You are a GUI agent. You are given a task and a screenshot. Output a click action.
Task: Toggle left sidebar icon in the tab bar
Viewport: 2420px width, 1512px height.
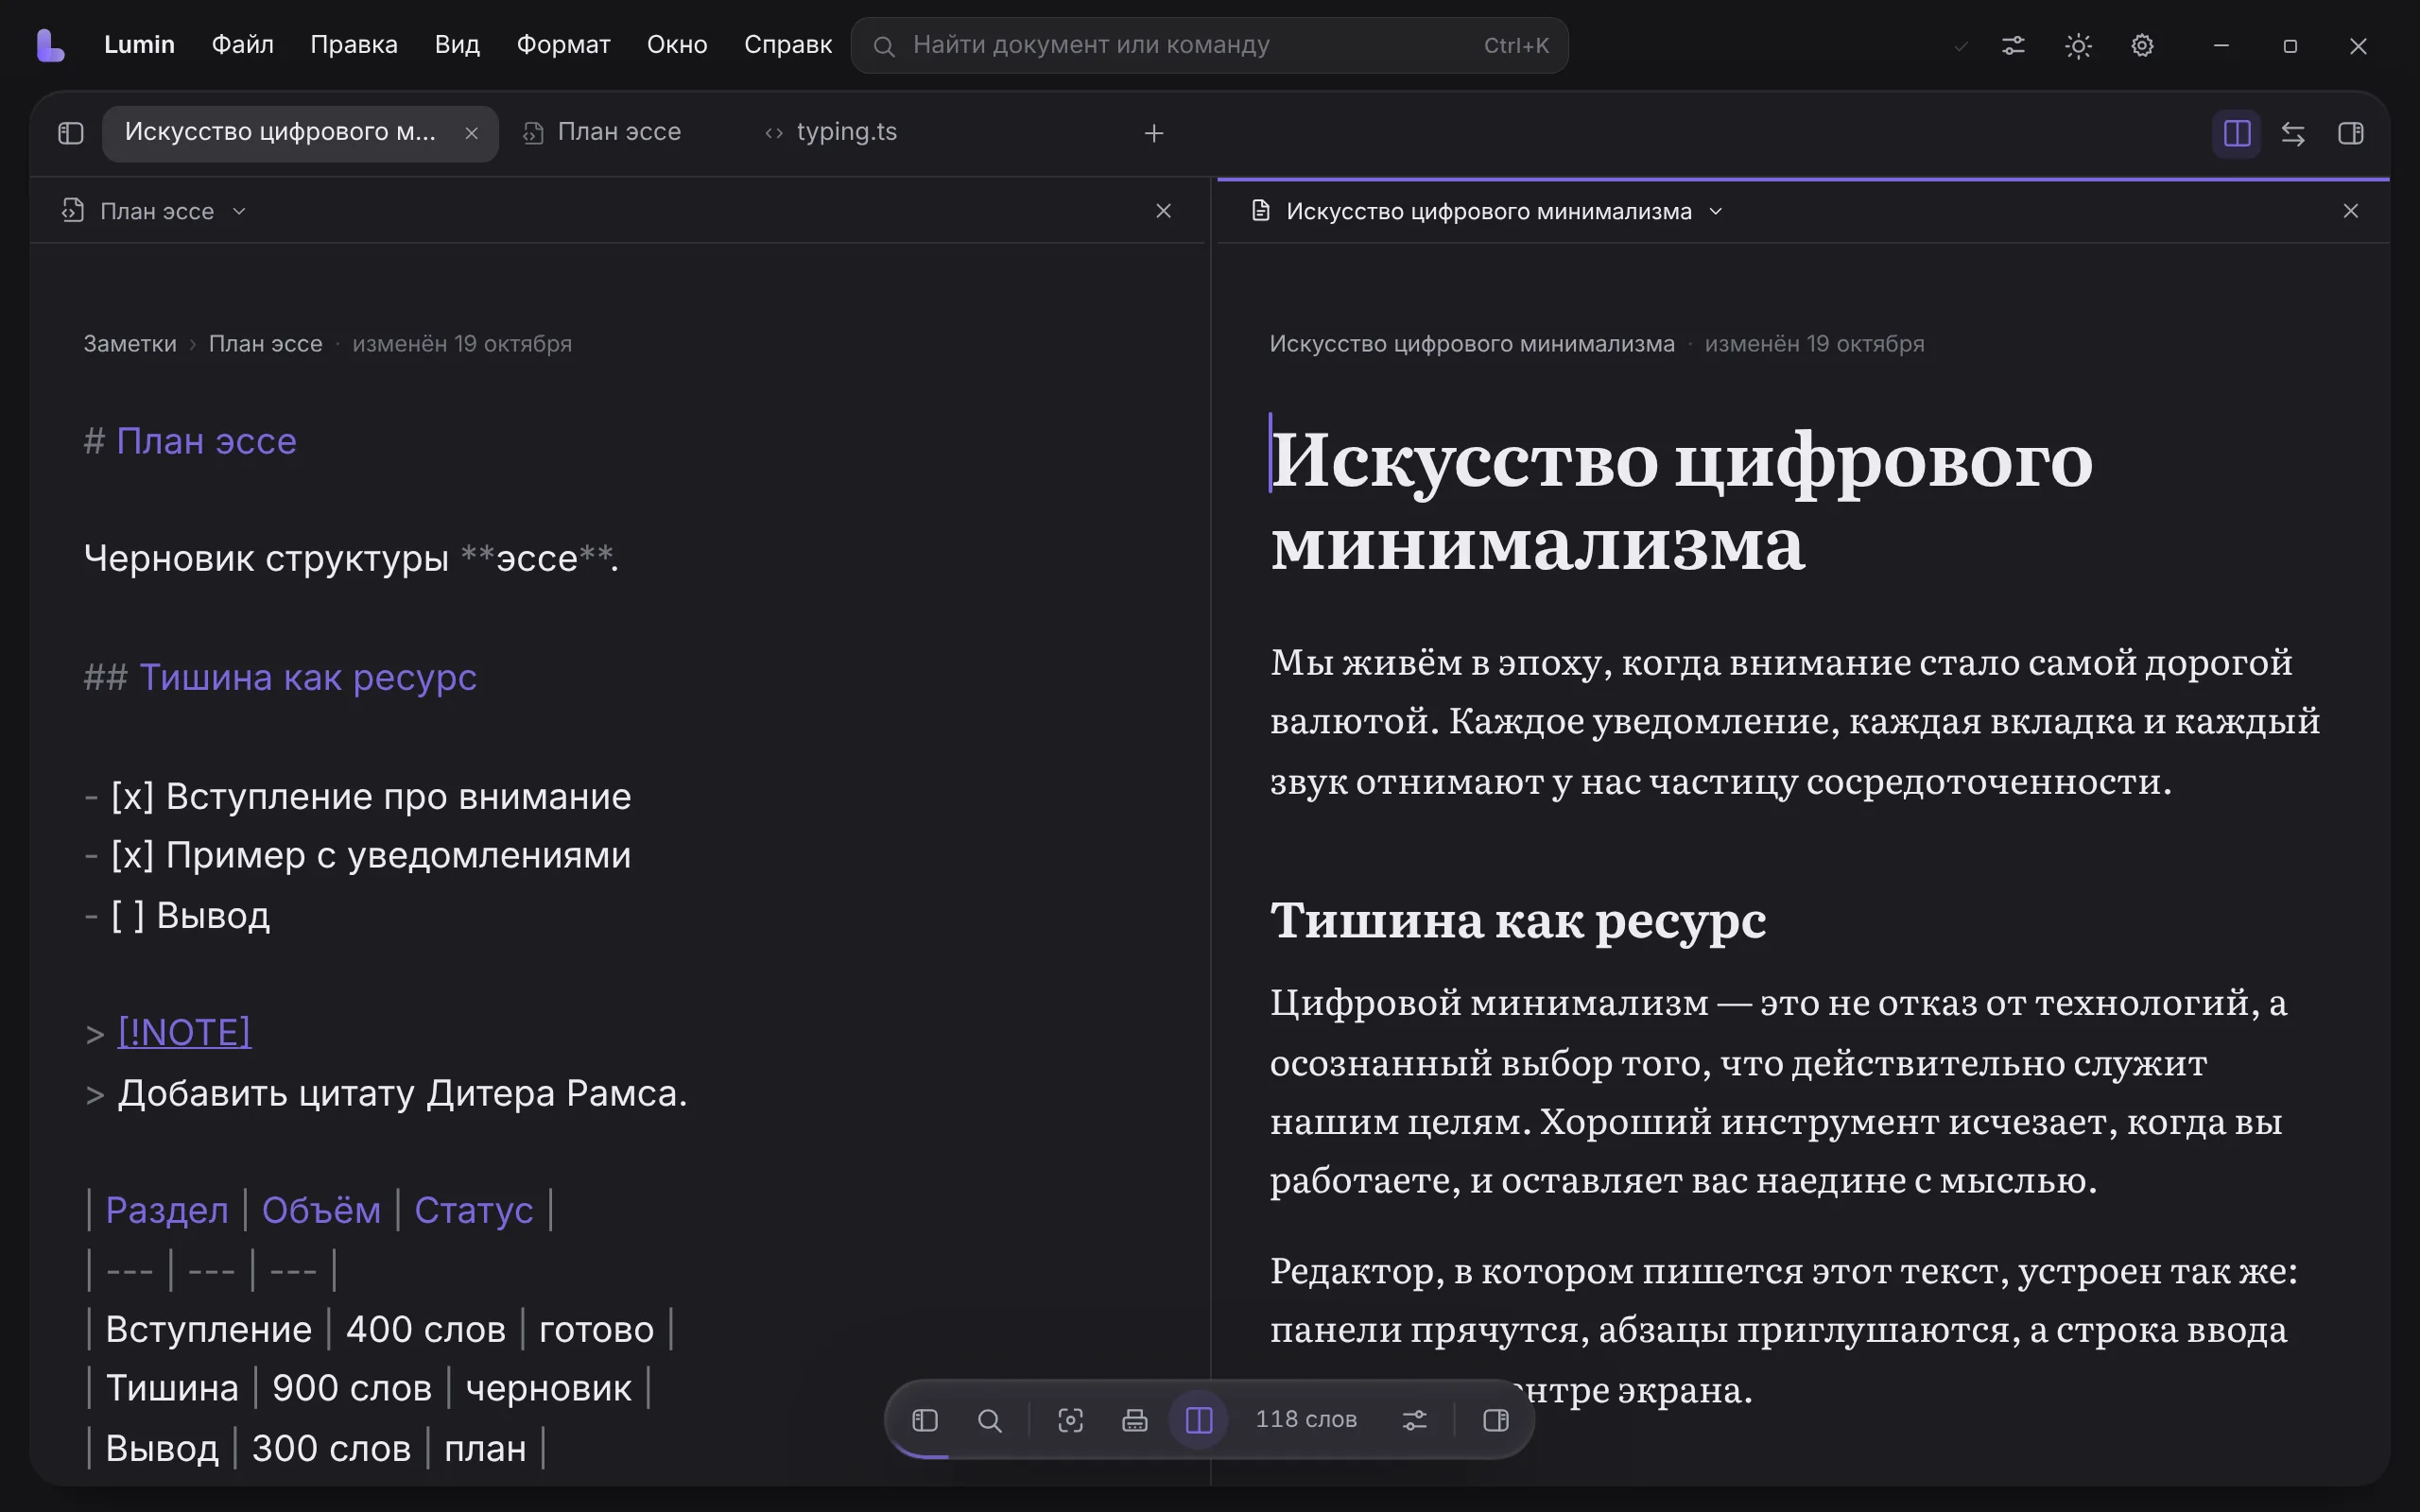[71, 133]
